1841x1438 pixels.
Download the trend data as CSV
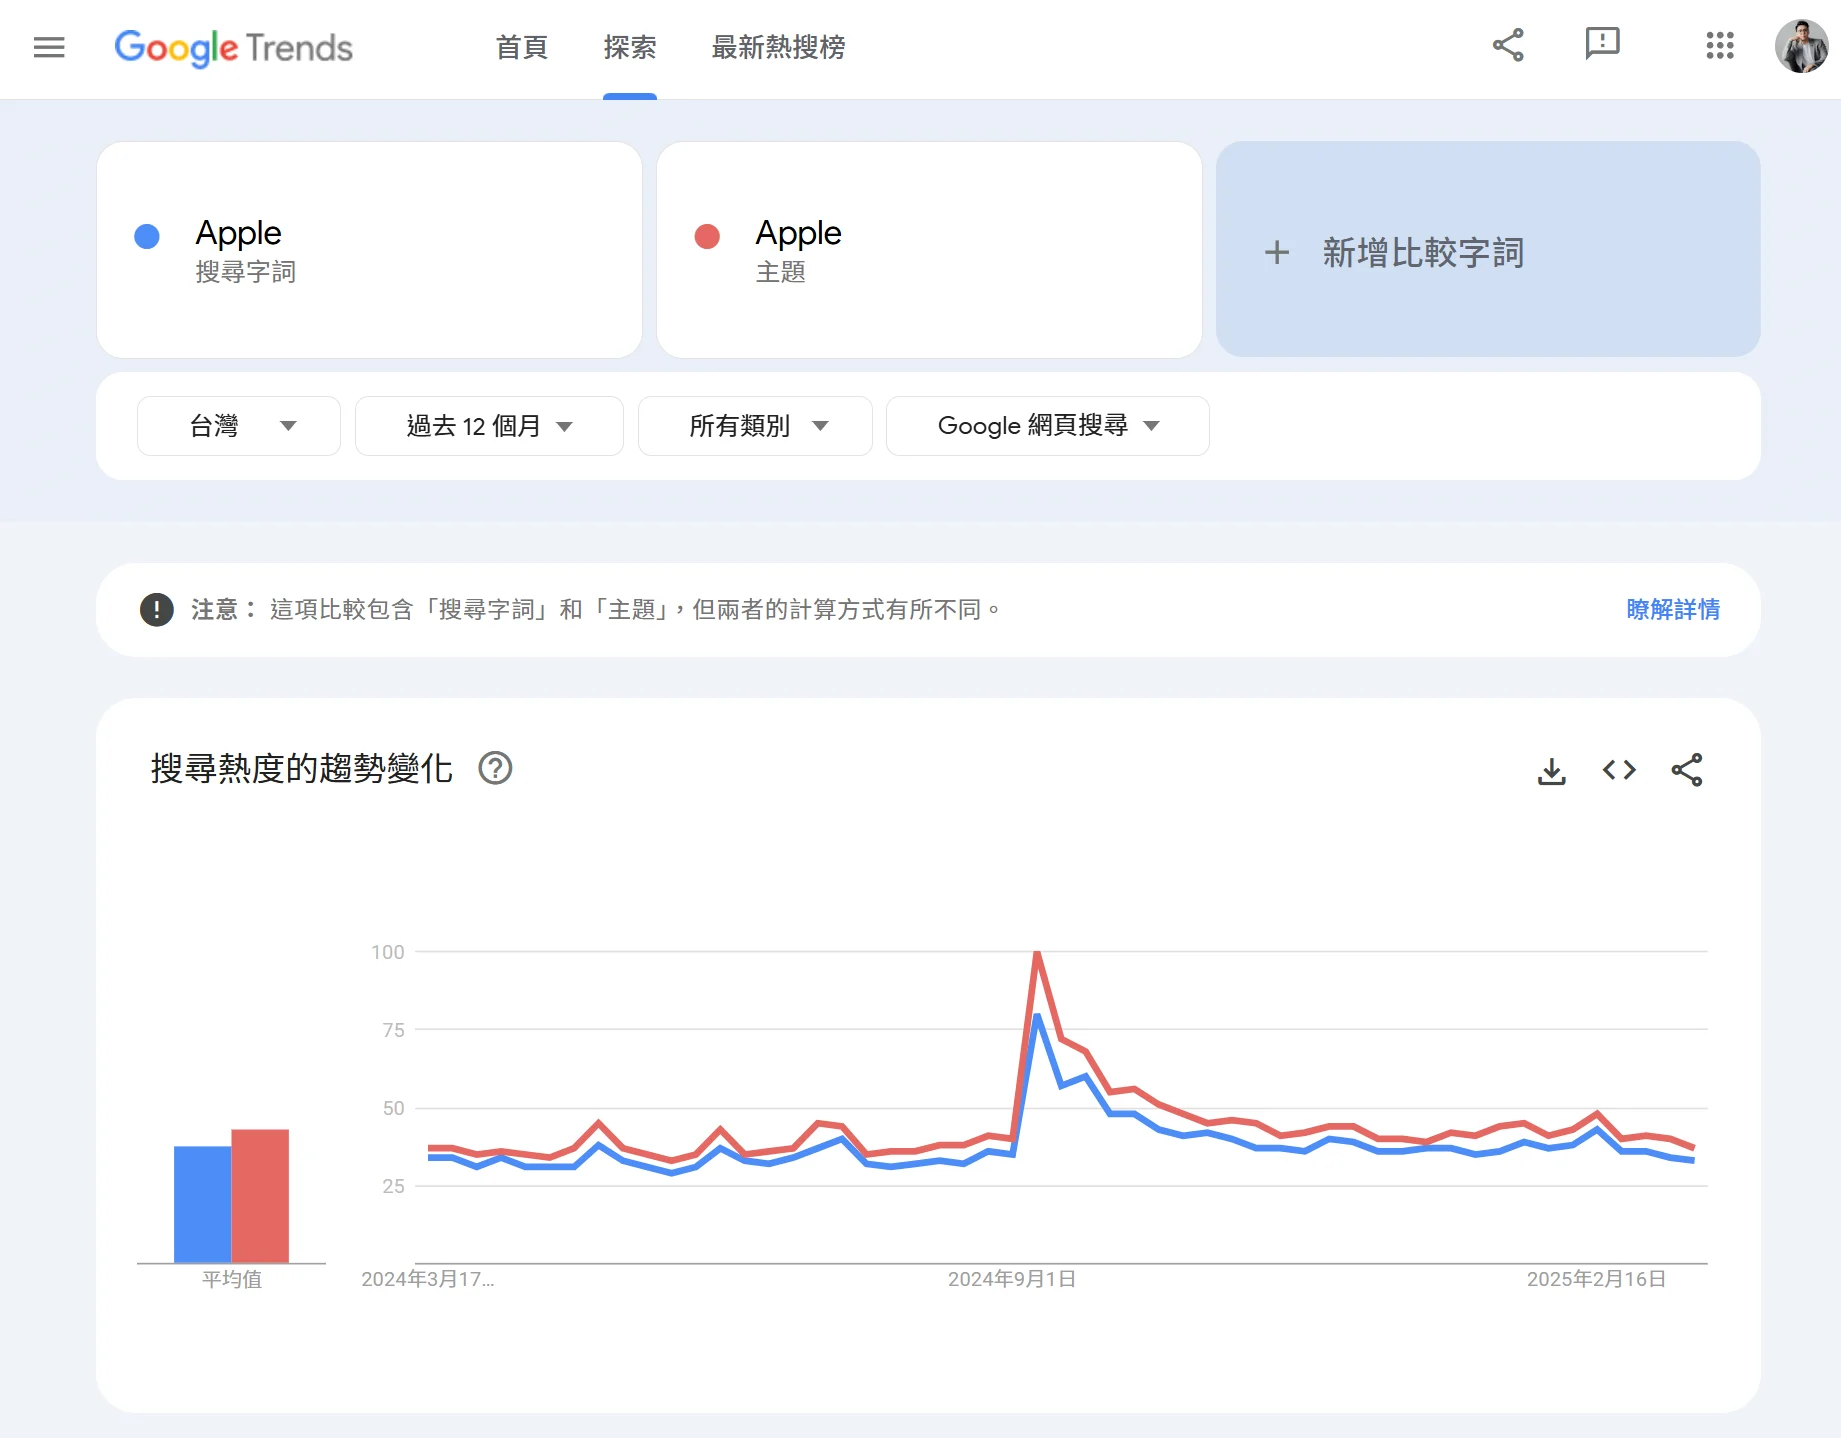pyautogui.click(x=1551, y=770)
